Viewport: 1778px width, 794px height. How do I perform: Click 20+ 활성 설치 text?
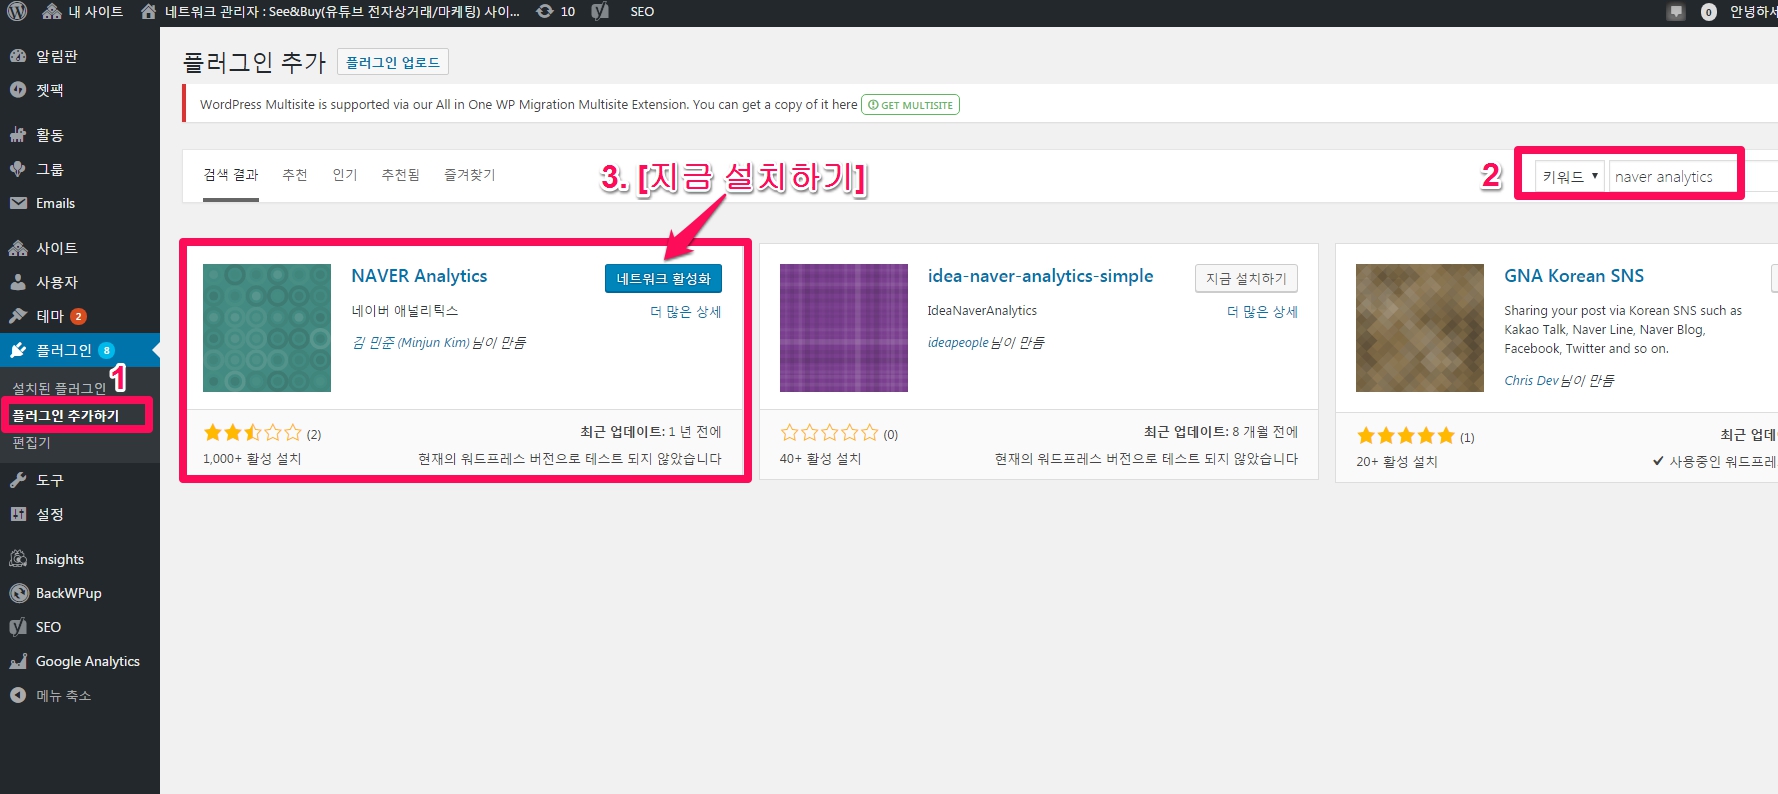click(x=1397, y=462)
